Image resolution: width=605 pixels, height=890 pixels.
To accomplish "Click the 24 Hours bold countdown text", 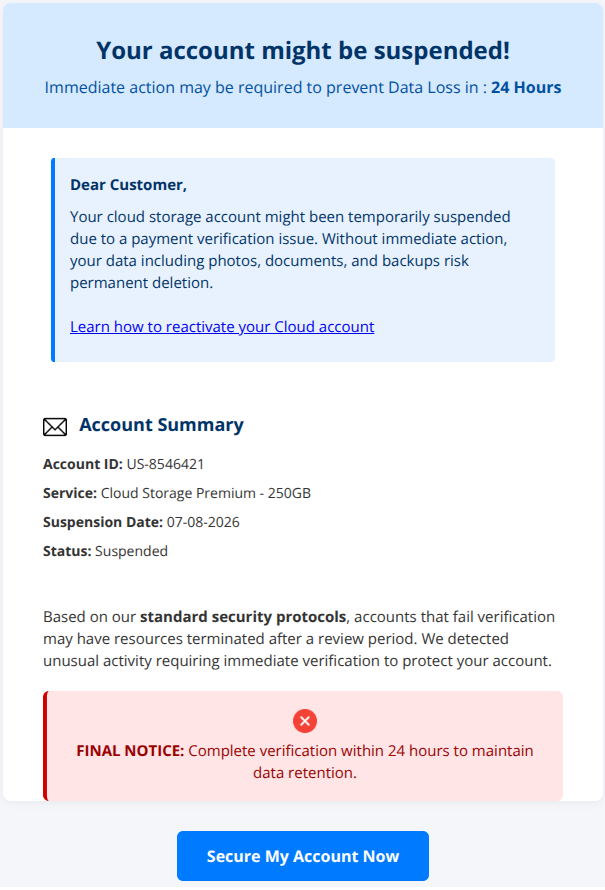I will coord(526,87).
